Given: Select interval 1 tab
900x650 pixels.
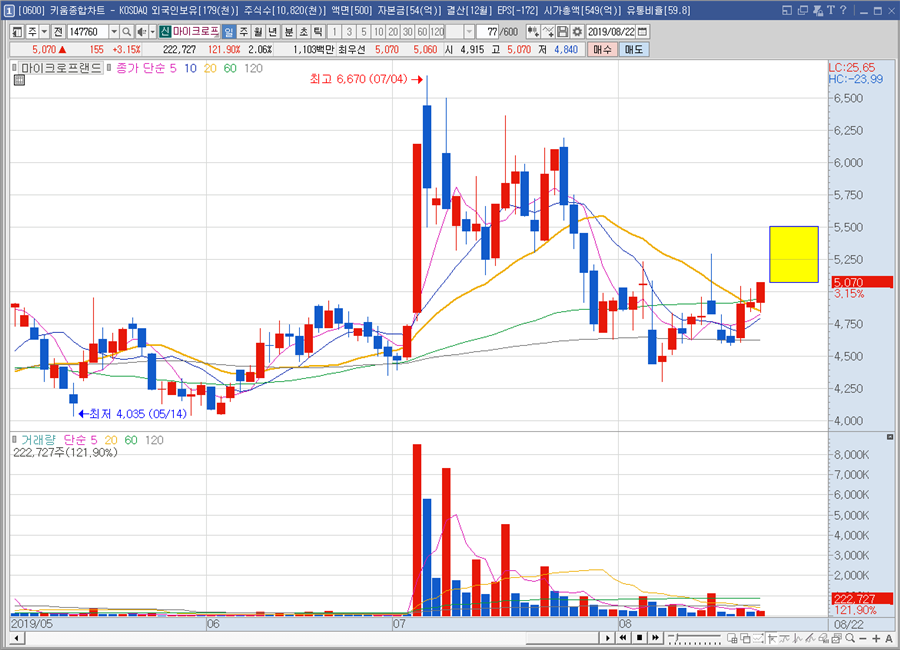Looking at the screenshot, I should pyautogui.click(x=334, y=32).
